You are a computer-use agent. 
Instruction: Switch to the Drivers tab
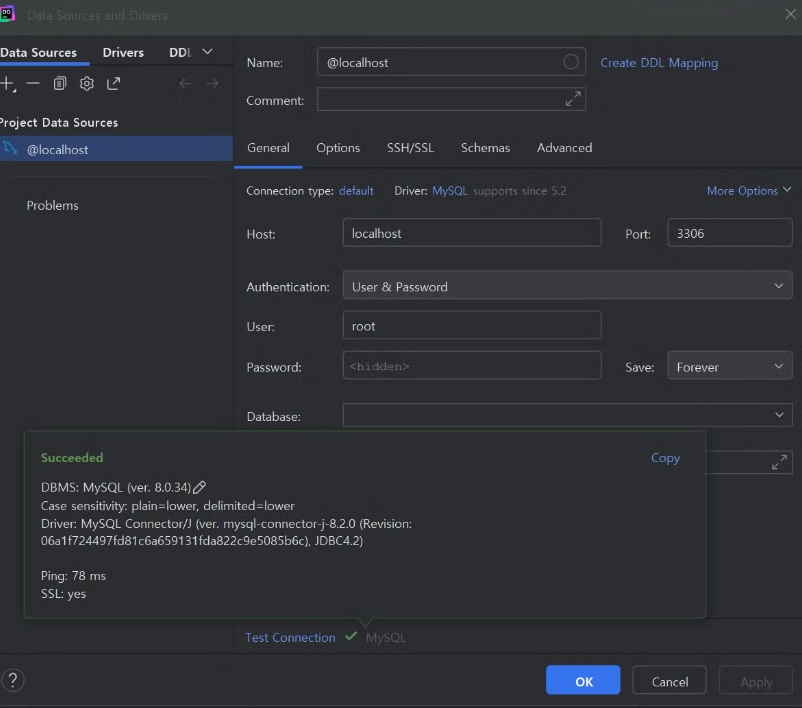pyautogui.click(x=123, y=53)
